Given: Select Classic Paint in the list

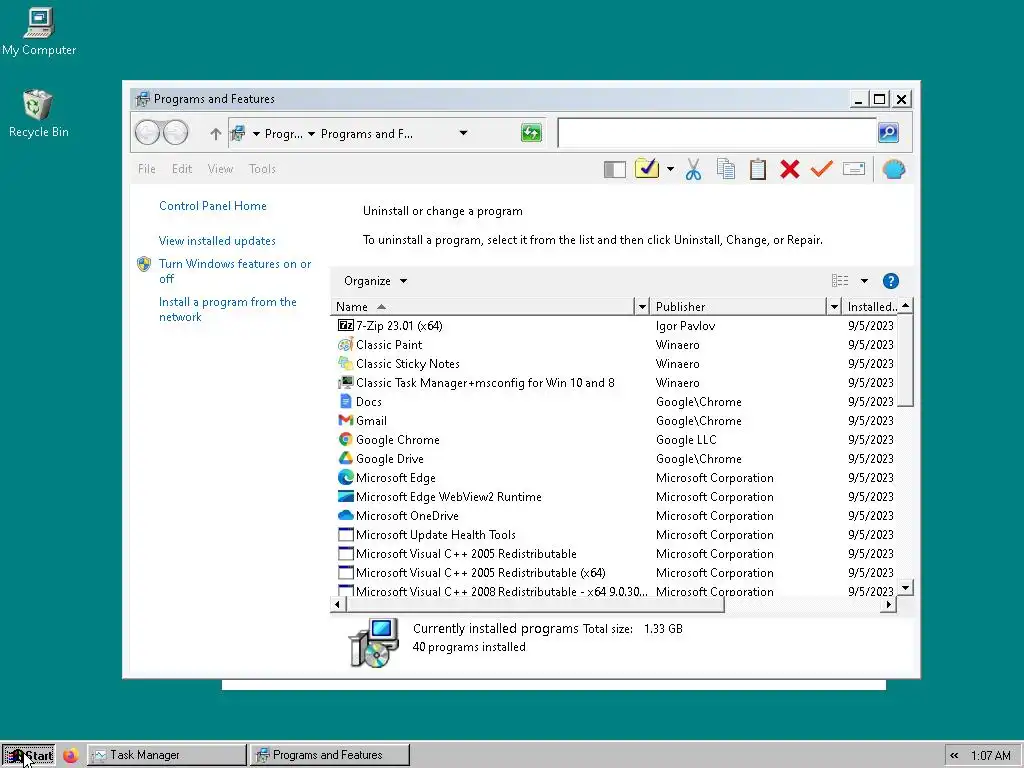Looking at the screenshot, I should click(x=389, y=345).
